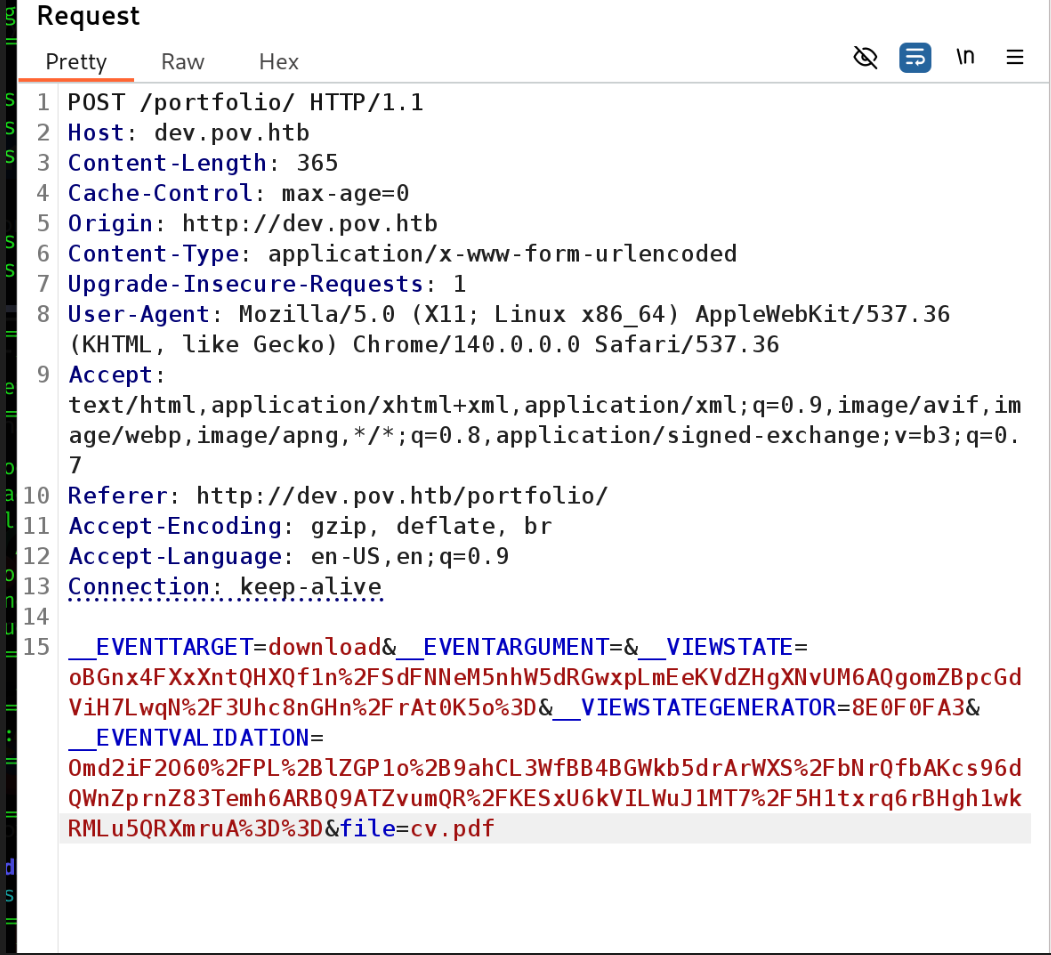Screen dimensions: 1051x955
Task: Click the keep-alive value
Action: [x=310, y=586]
